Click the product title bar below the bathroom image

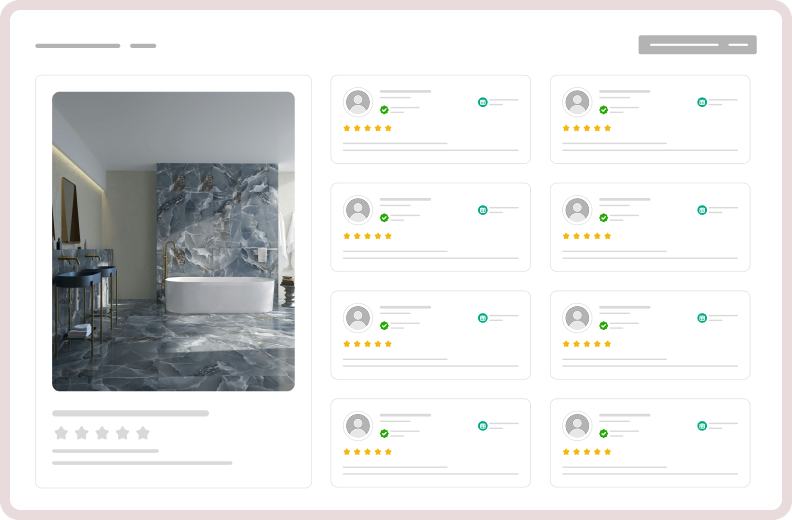[x=130, y=413]
